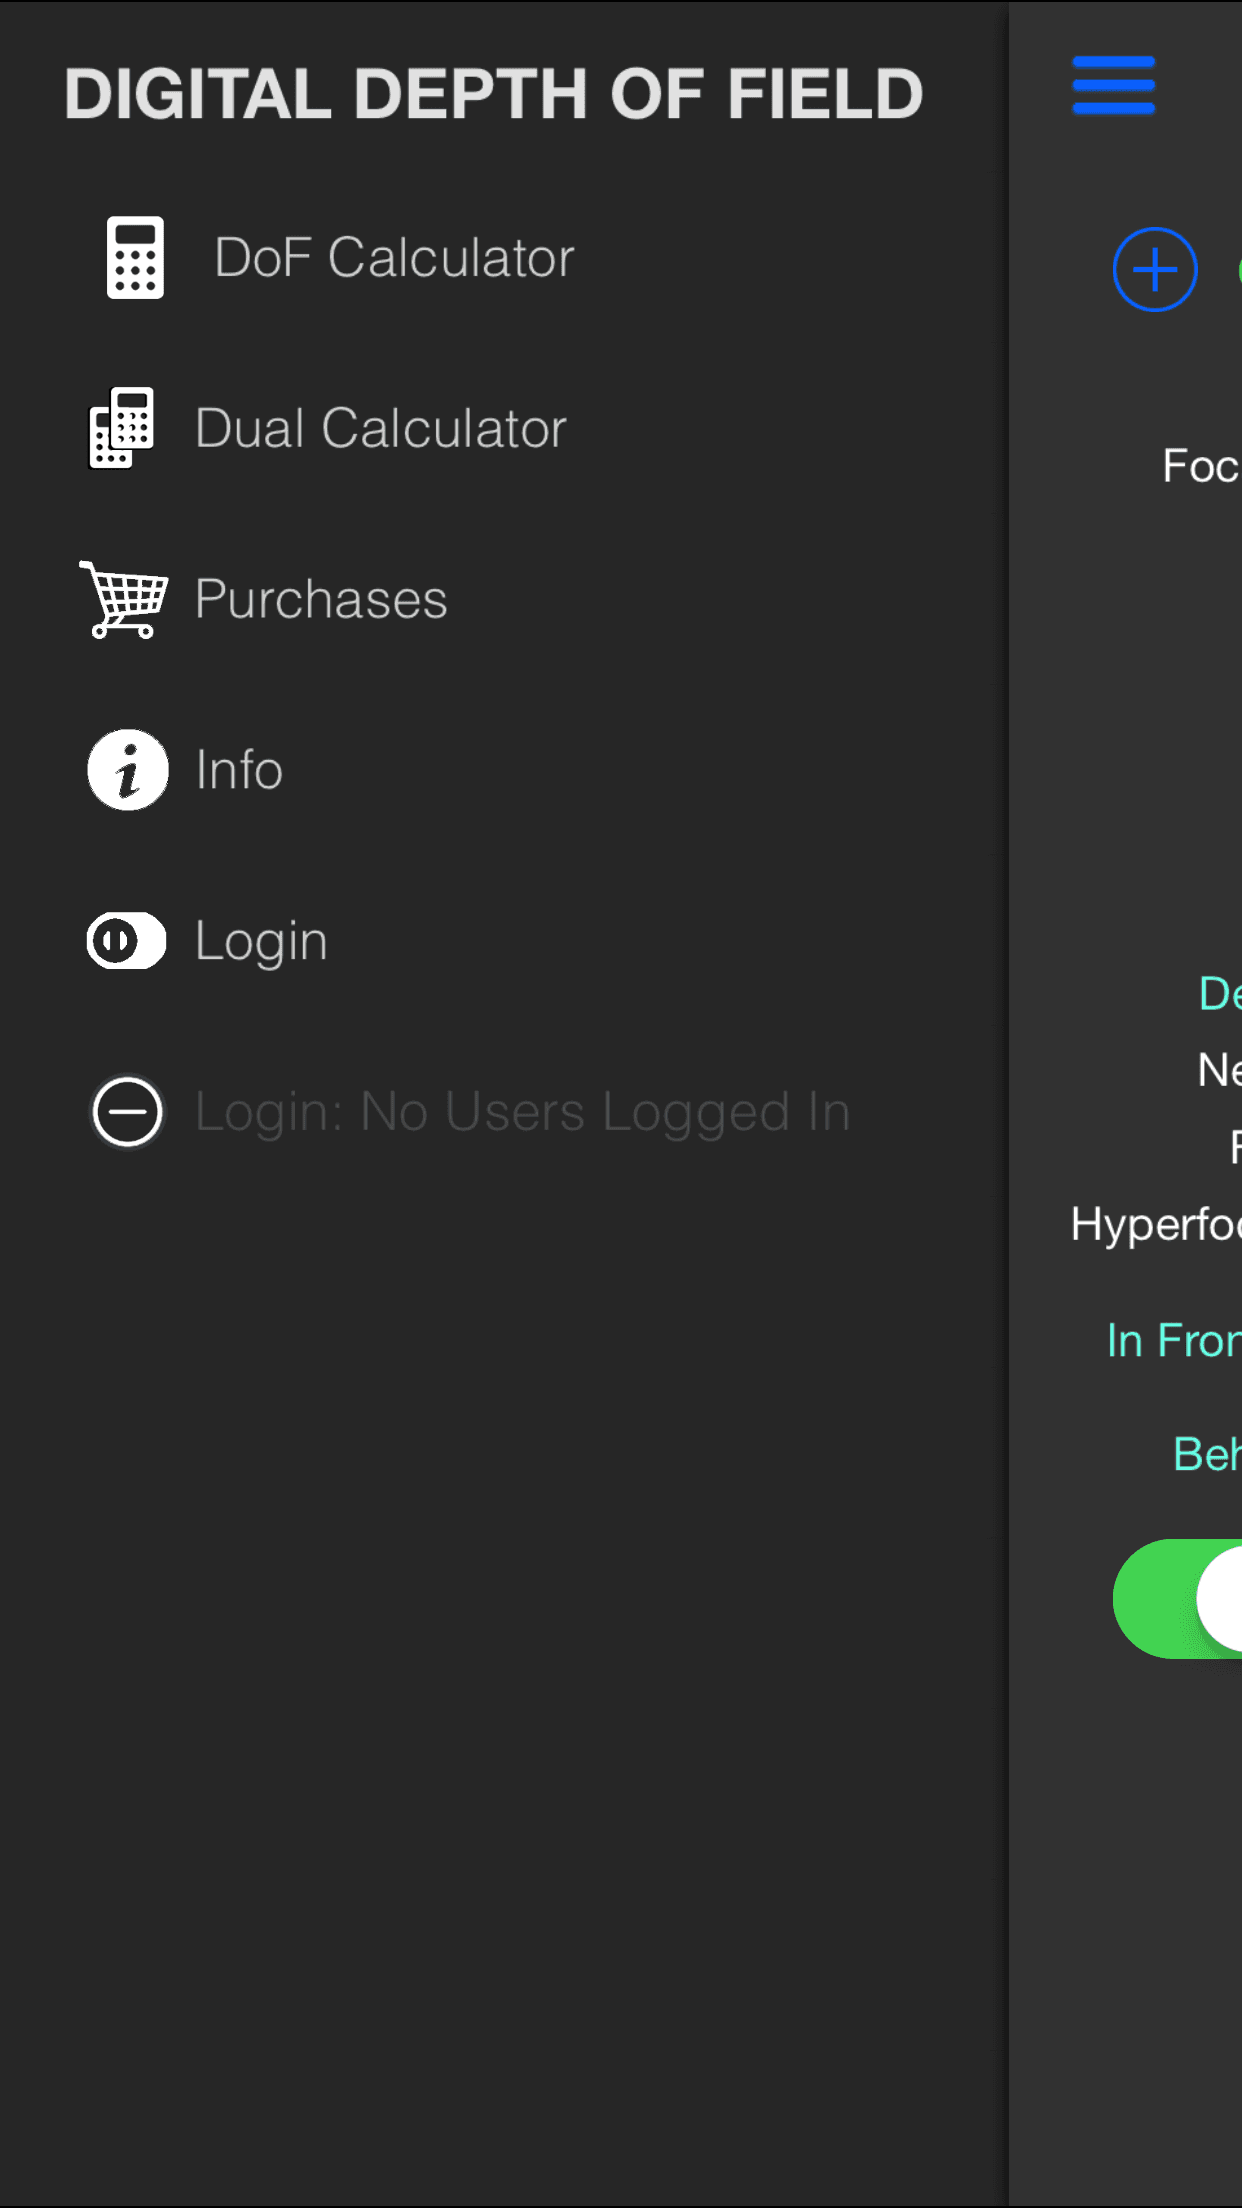Tap the shopping cart Purchases icon

pyautogui.click(x=124, y=599)
